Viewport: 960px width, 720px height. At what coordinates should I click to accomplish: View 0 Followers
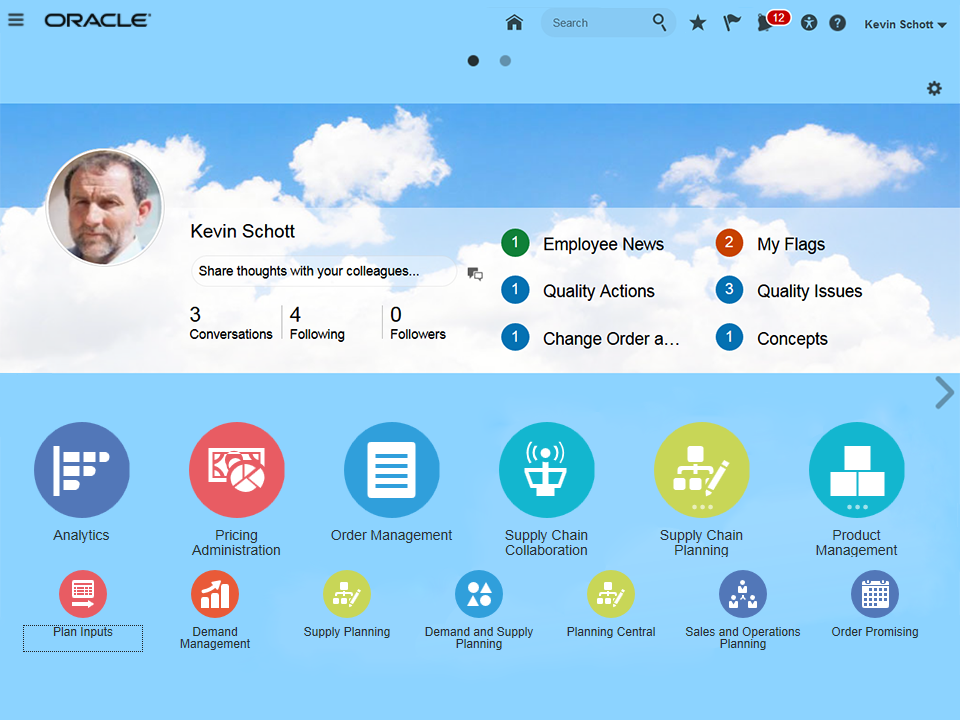point(418,323)
